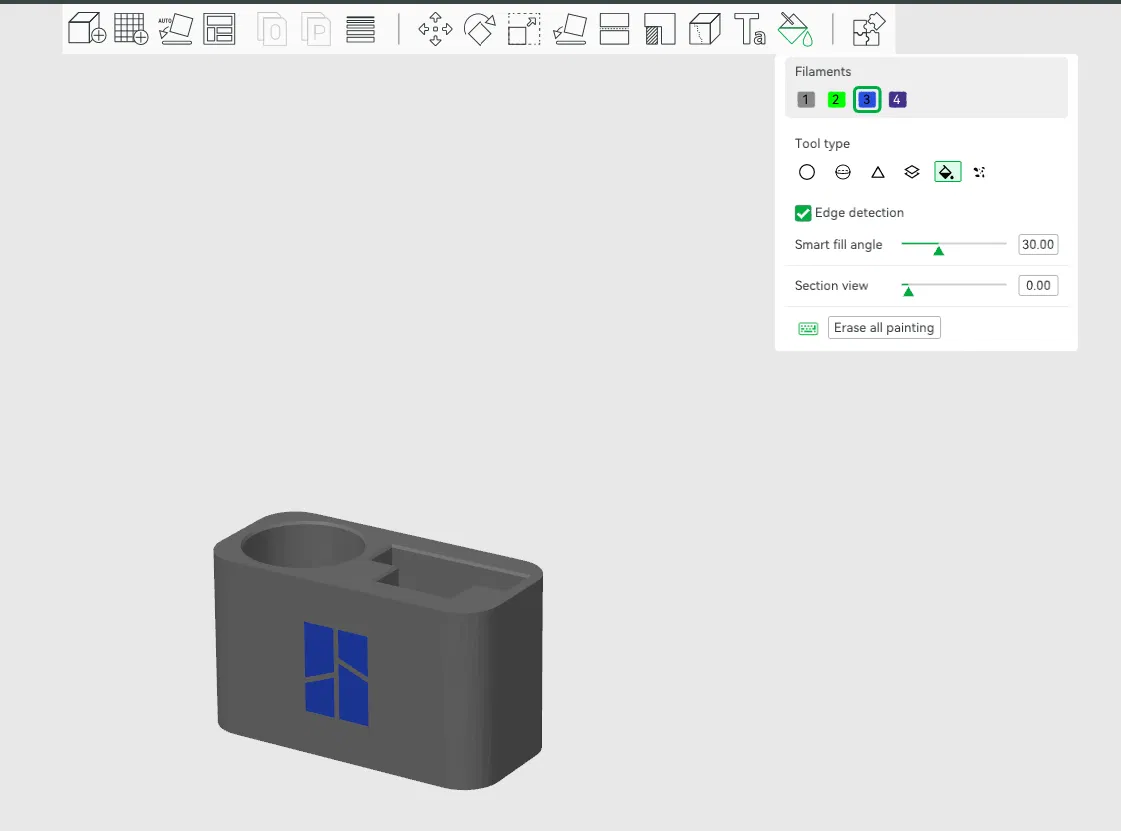Image resolution: width=1121 pixels, height=831 pixels.
Task: Open the Cut tool
Action: [x=614, y=29]
